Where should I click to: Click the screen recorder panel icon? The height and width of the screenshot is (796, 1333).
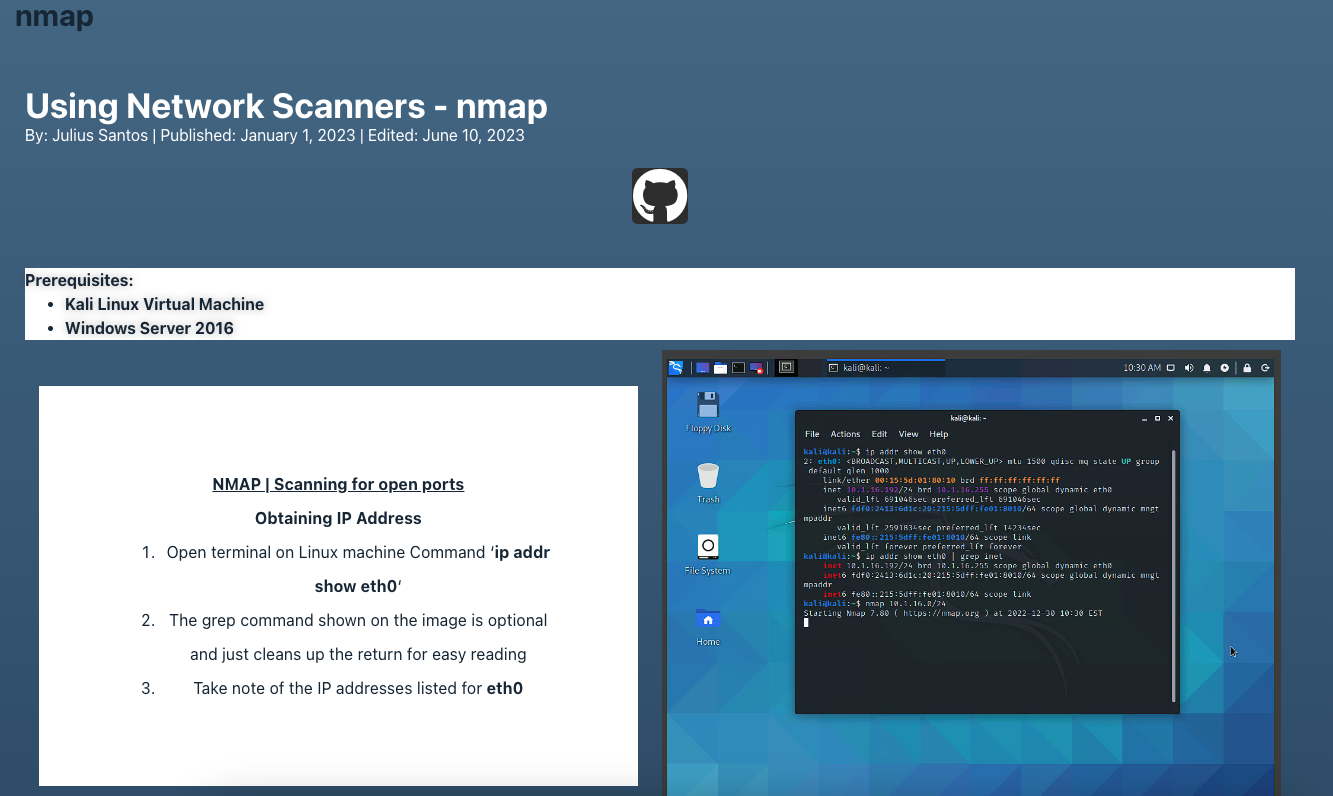757,368
